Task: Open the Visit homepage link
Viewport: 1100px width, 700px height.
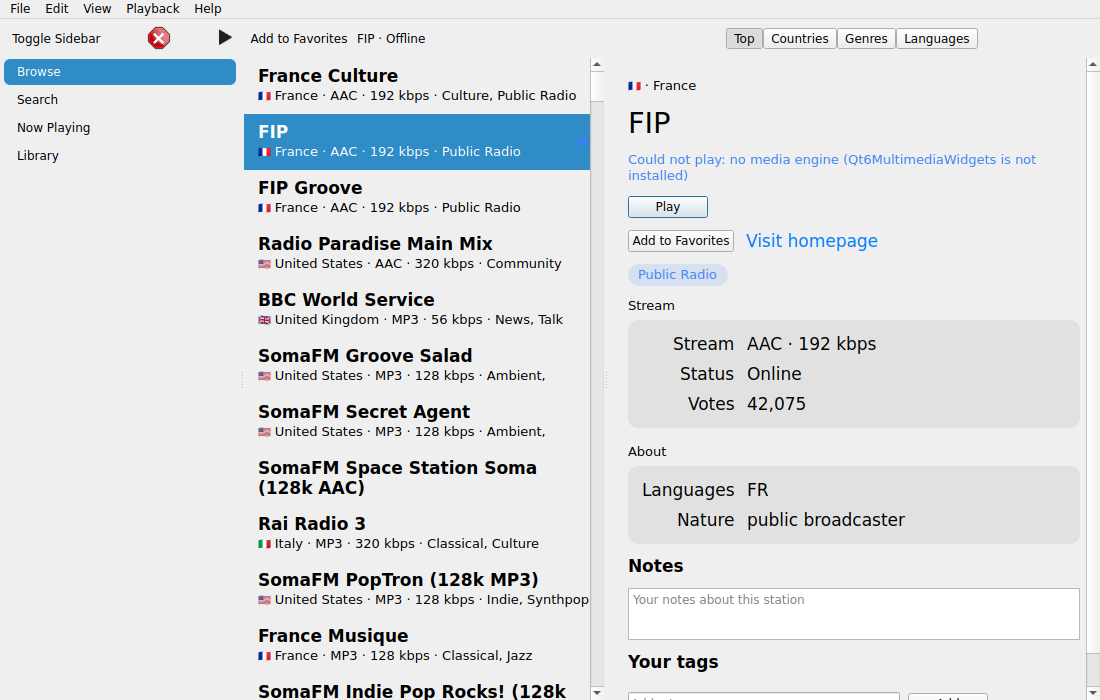Action: pyautogui.click(x=812, y=241)
